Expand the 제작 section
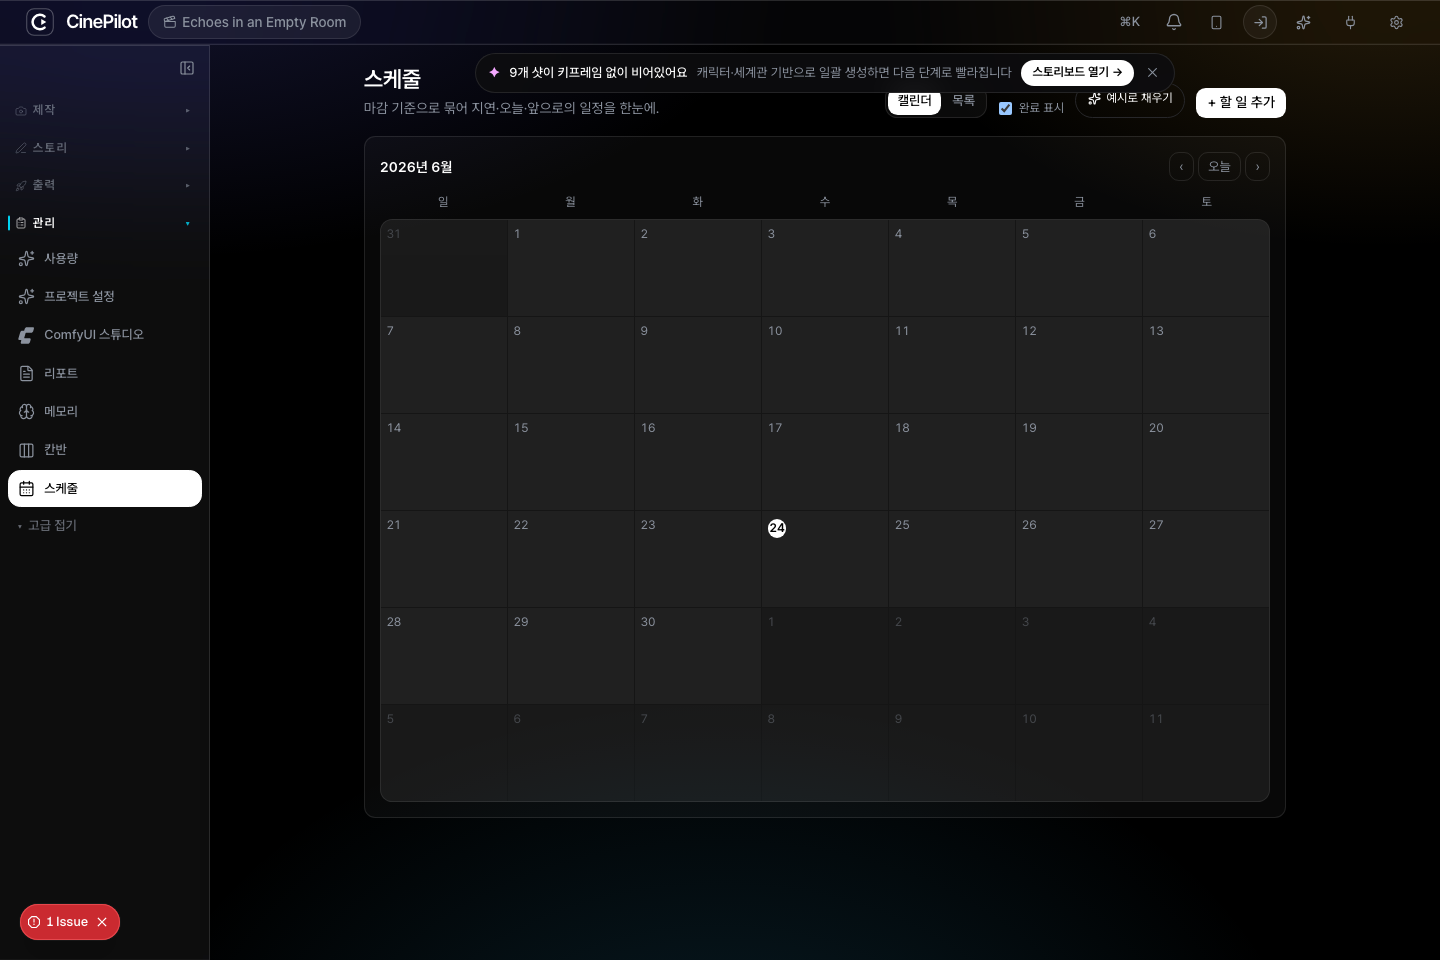The height and width of the screenshot is (960, 1440). click(x=105, y=110)
